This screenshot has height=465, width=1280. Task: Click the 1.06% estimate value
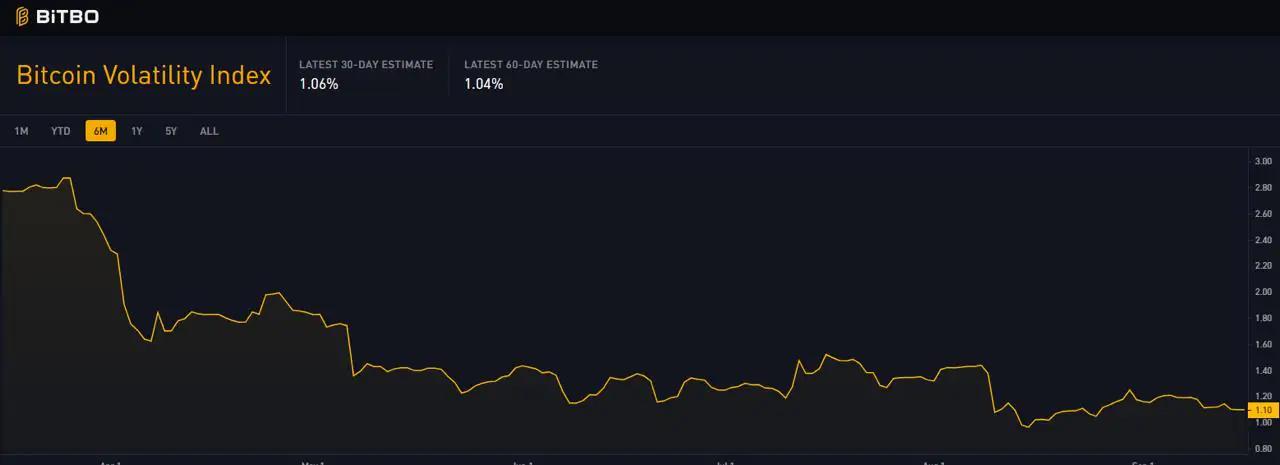coord(319,84)
